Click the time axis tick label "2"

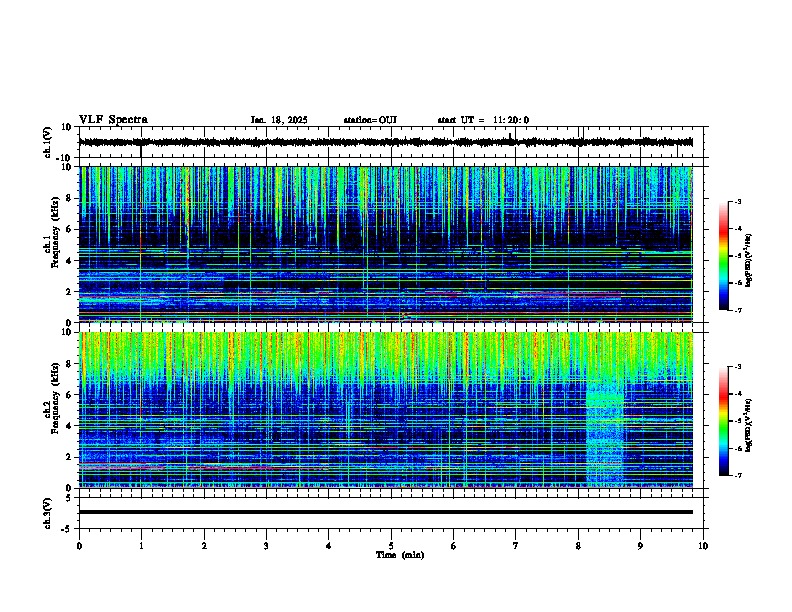(204, 546)
